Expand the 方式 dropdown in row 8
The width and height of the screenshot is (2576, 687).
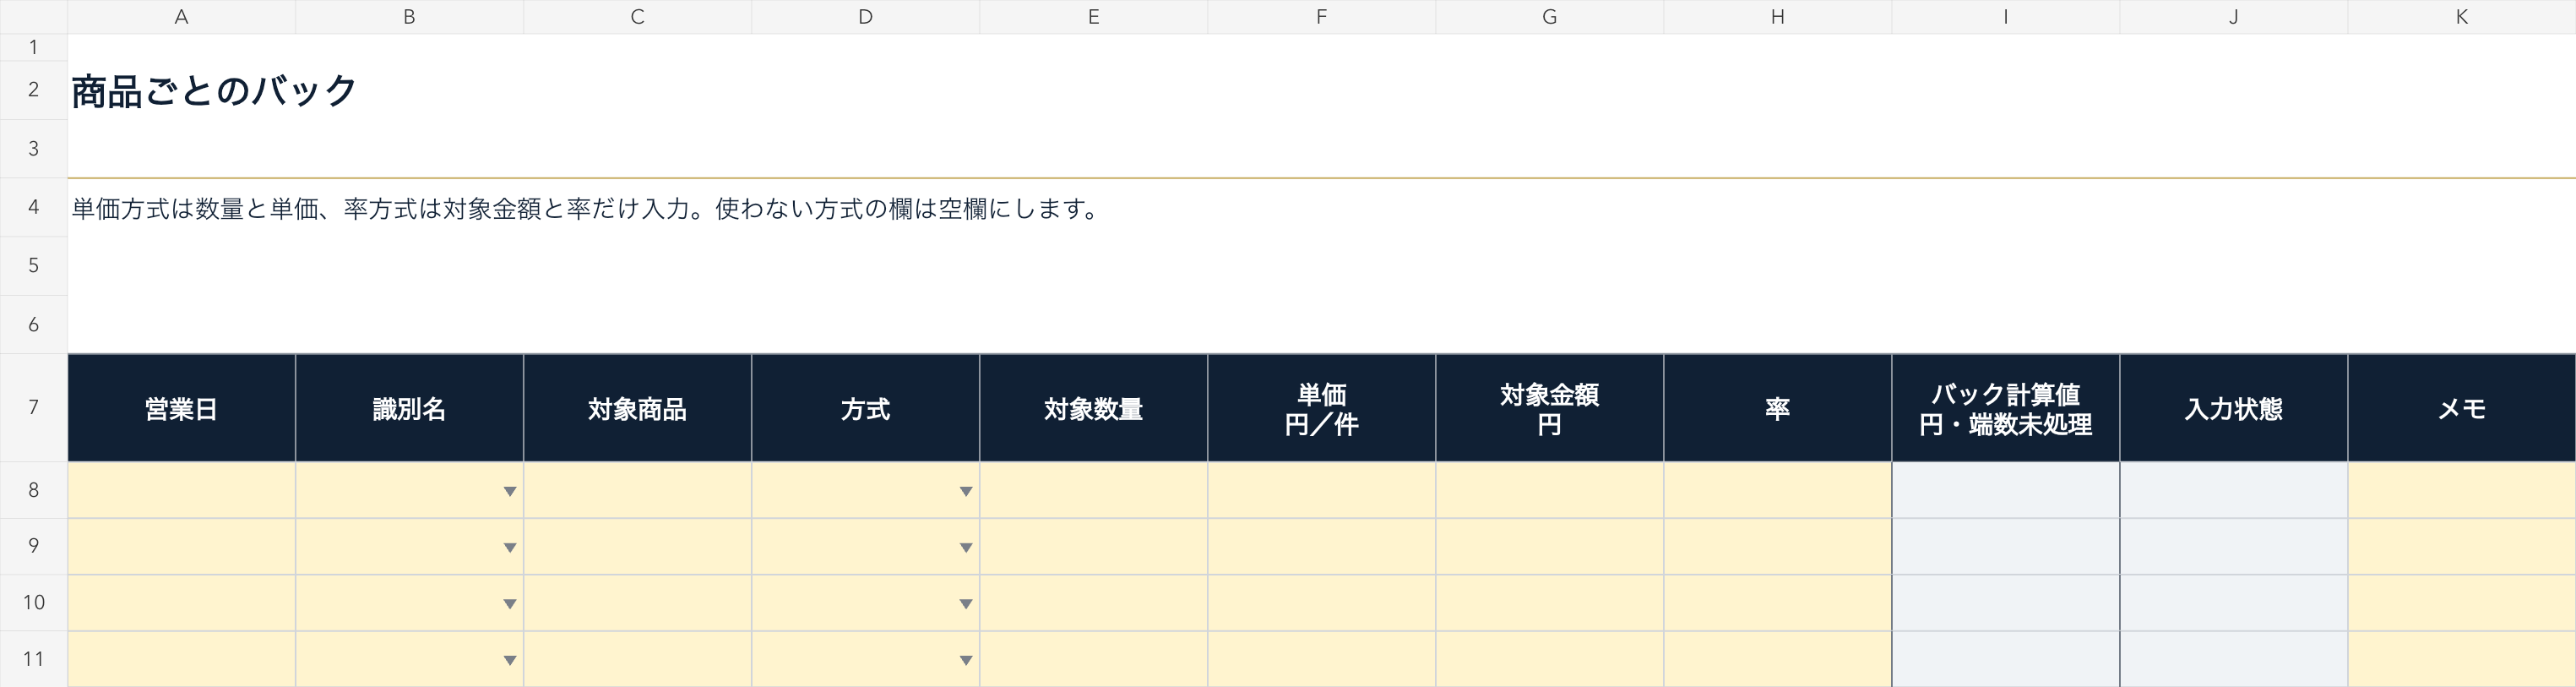pyautogui.click(x=965, y=491)
